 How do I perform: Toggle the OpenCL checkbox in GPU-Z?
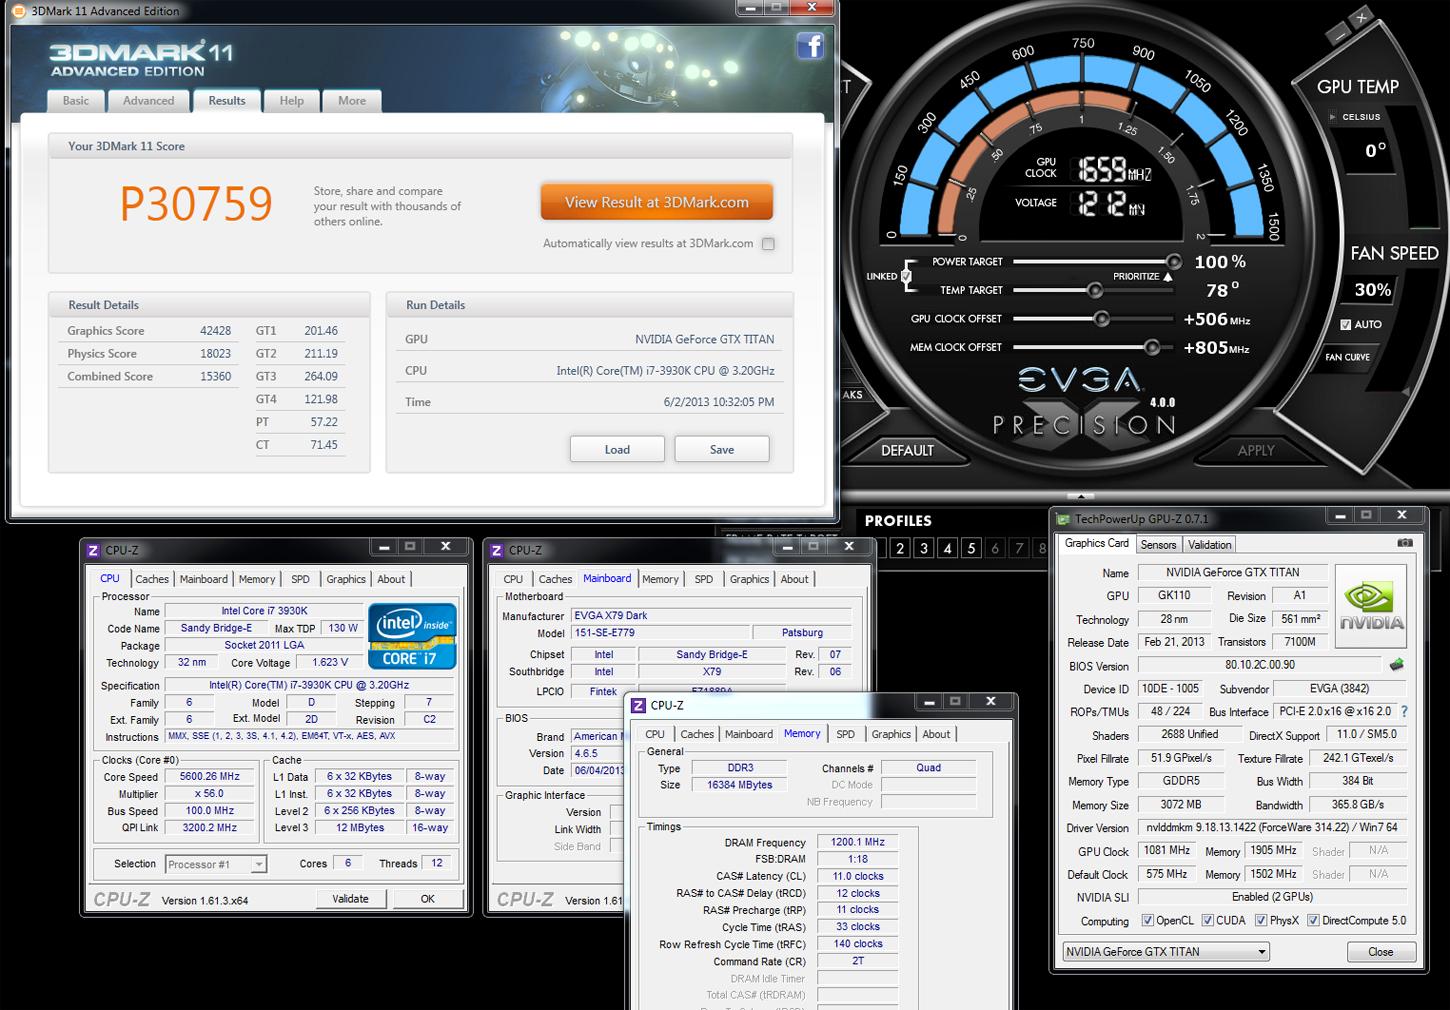coord(1147,920)
